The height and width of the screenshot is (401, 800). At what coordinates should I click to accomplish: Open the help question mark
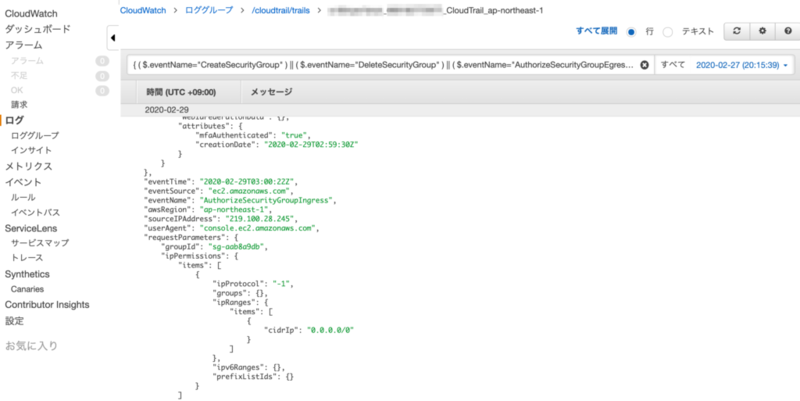pos(787,31)
